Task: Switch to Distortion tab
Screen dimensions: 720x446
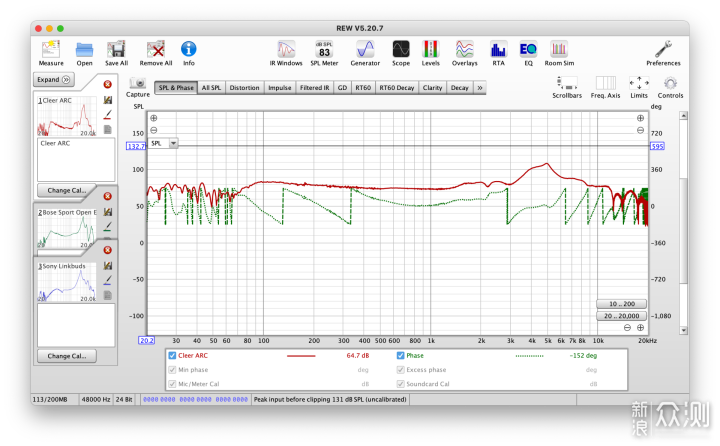Action: click(x=244, y=88)
